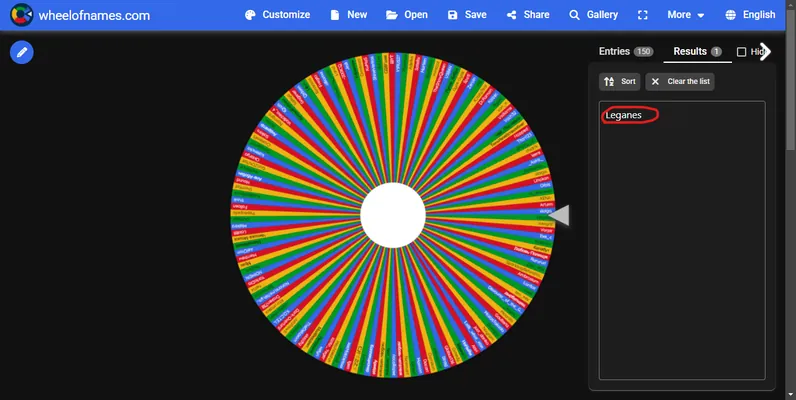This screenshot has width=796, height=400.
Task: Select the Results tab
Action: 698,51
